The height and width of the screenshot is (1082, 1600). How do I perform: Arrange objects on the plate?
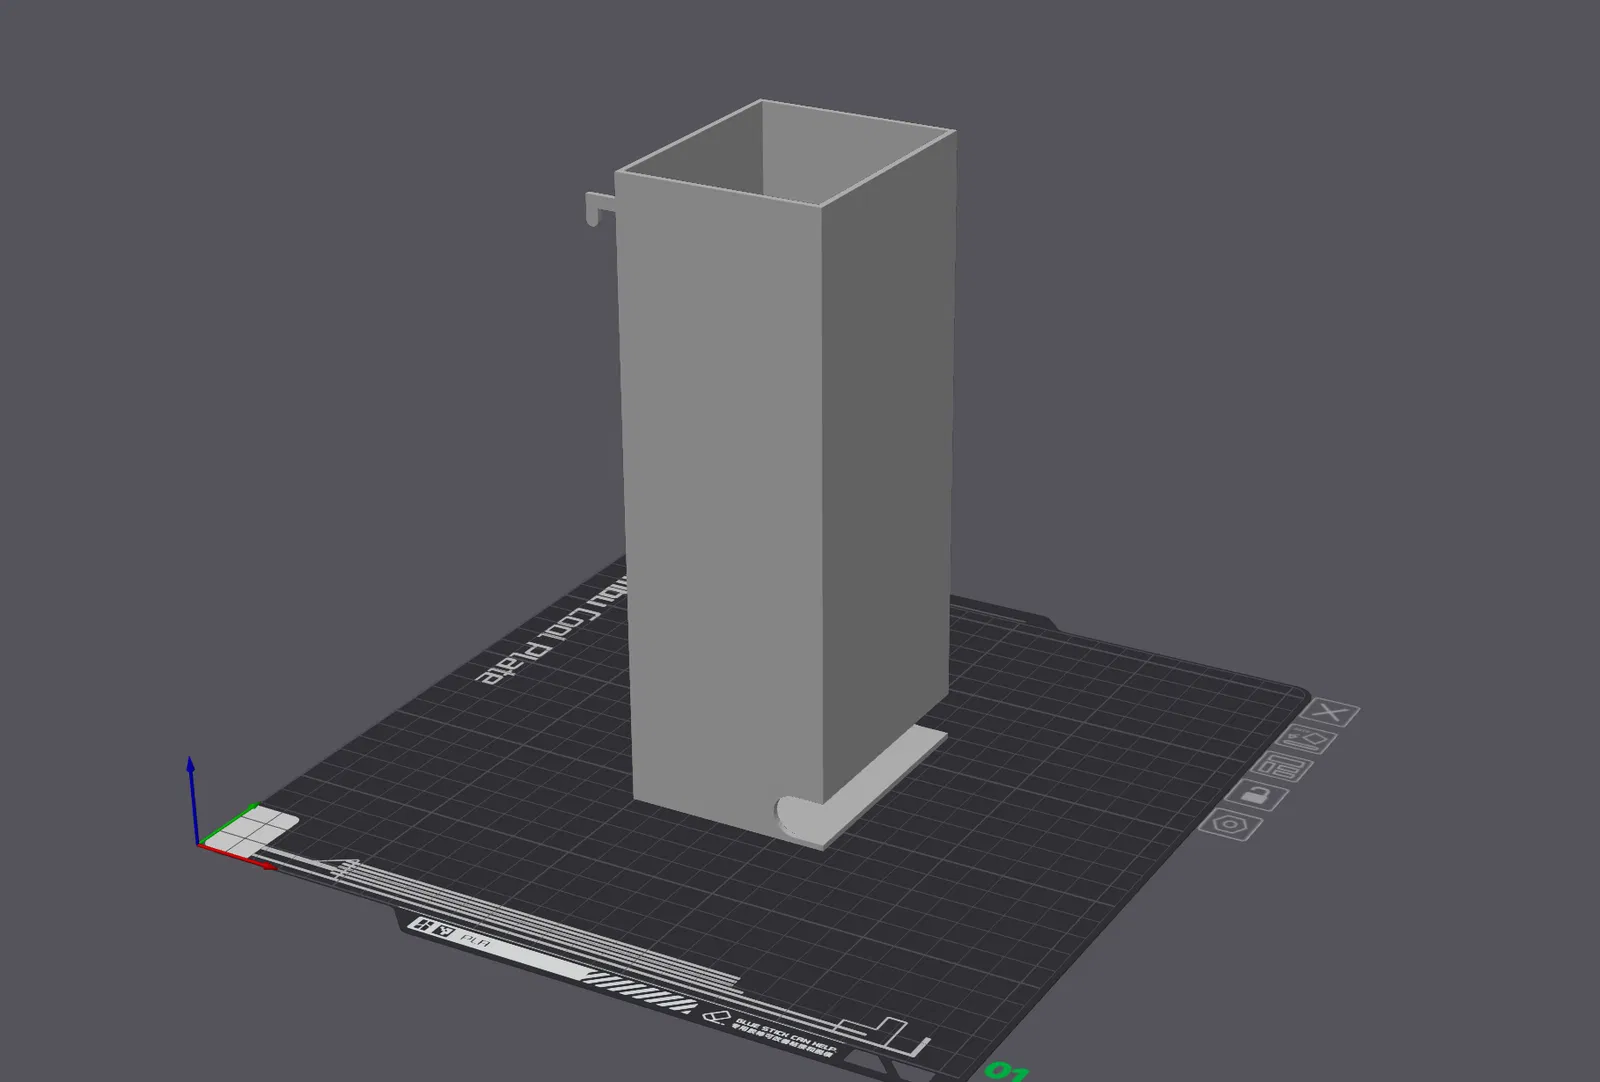tap(1284, 769)
